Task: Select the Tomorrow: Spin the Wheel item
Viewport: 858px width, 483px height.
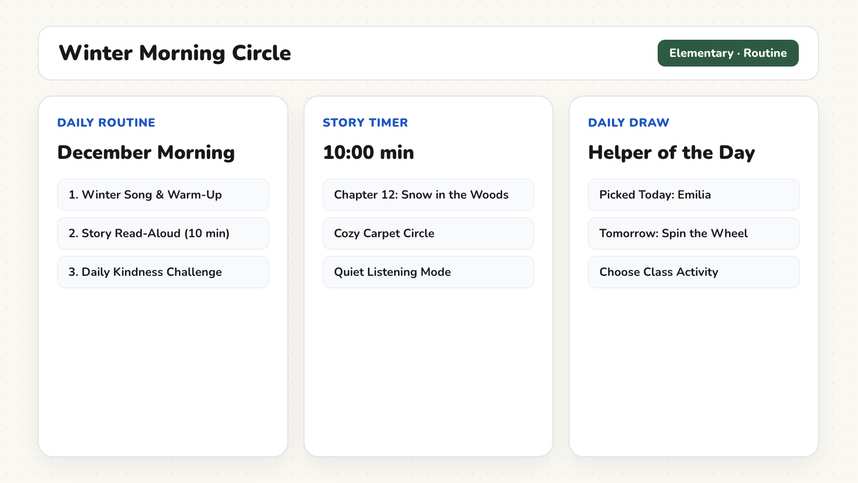Action: pos(694,234)
